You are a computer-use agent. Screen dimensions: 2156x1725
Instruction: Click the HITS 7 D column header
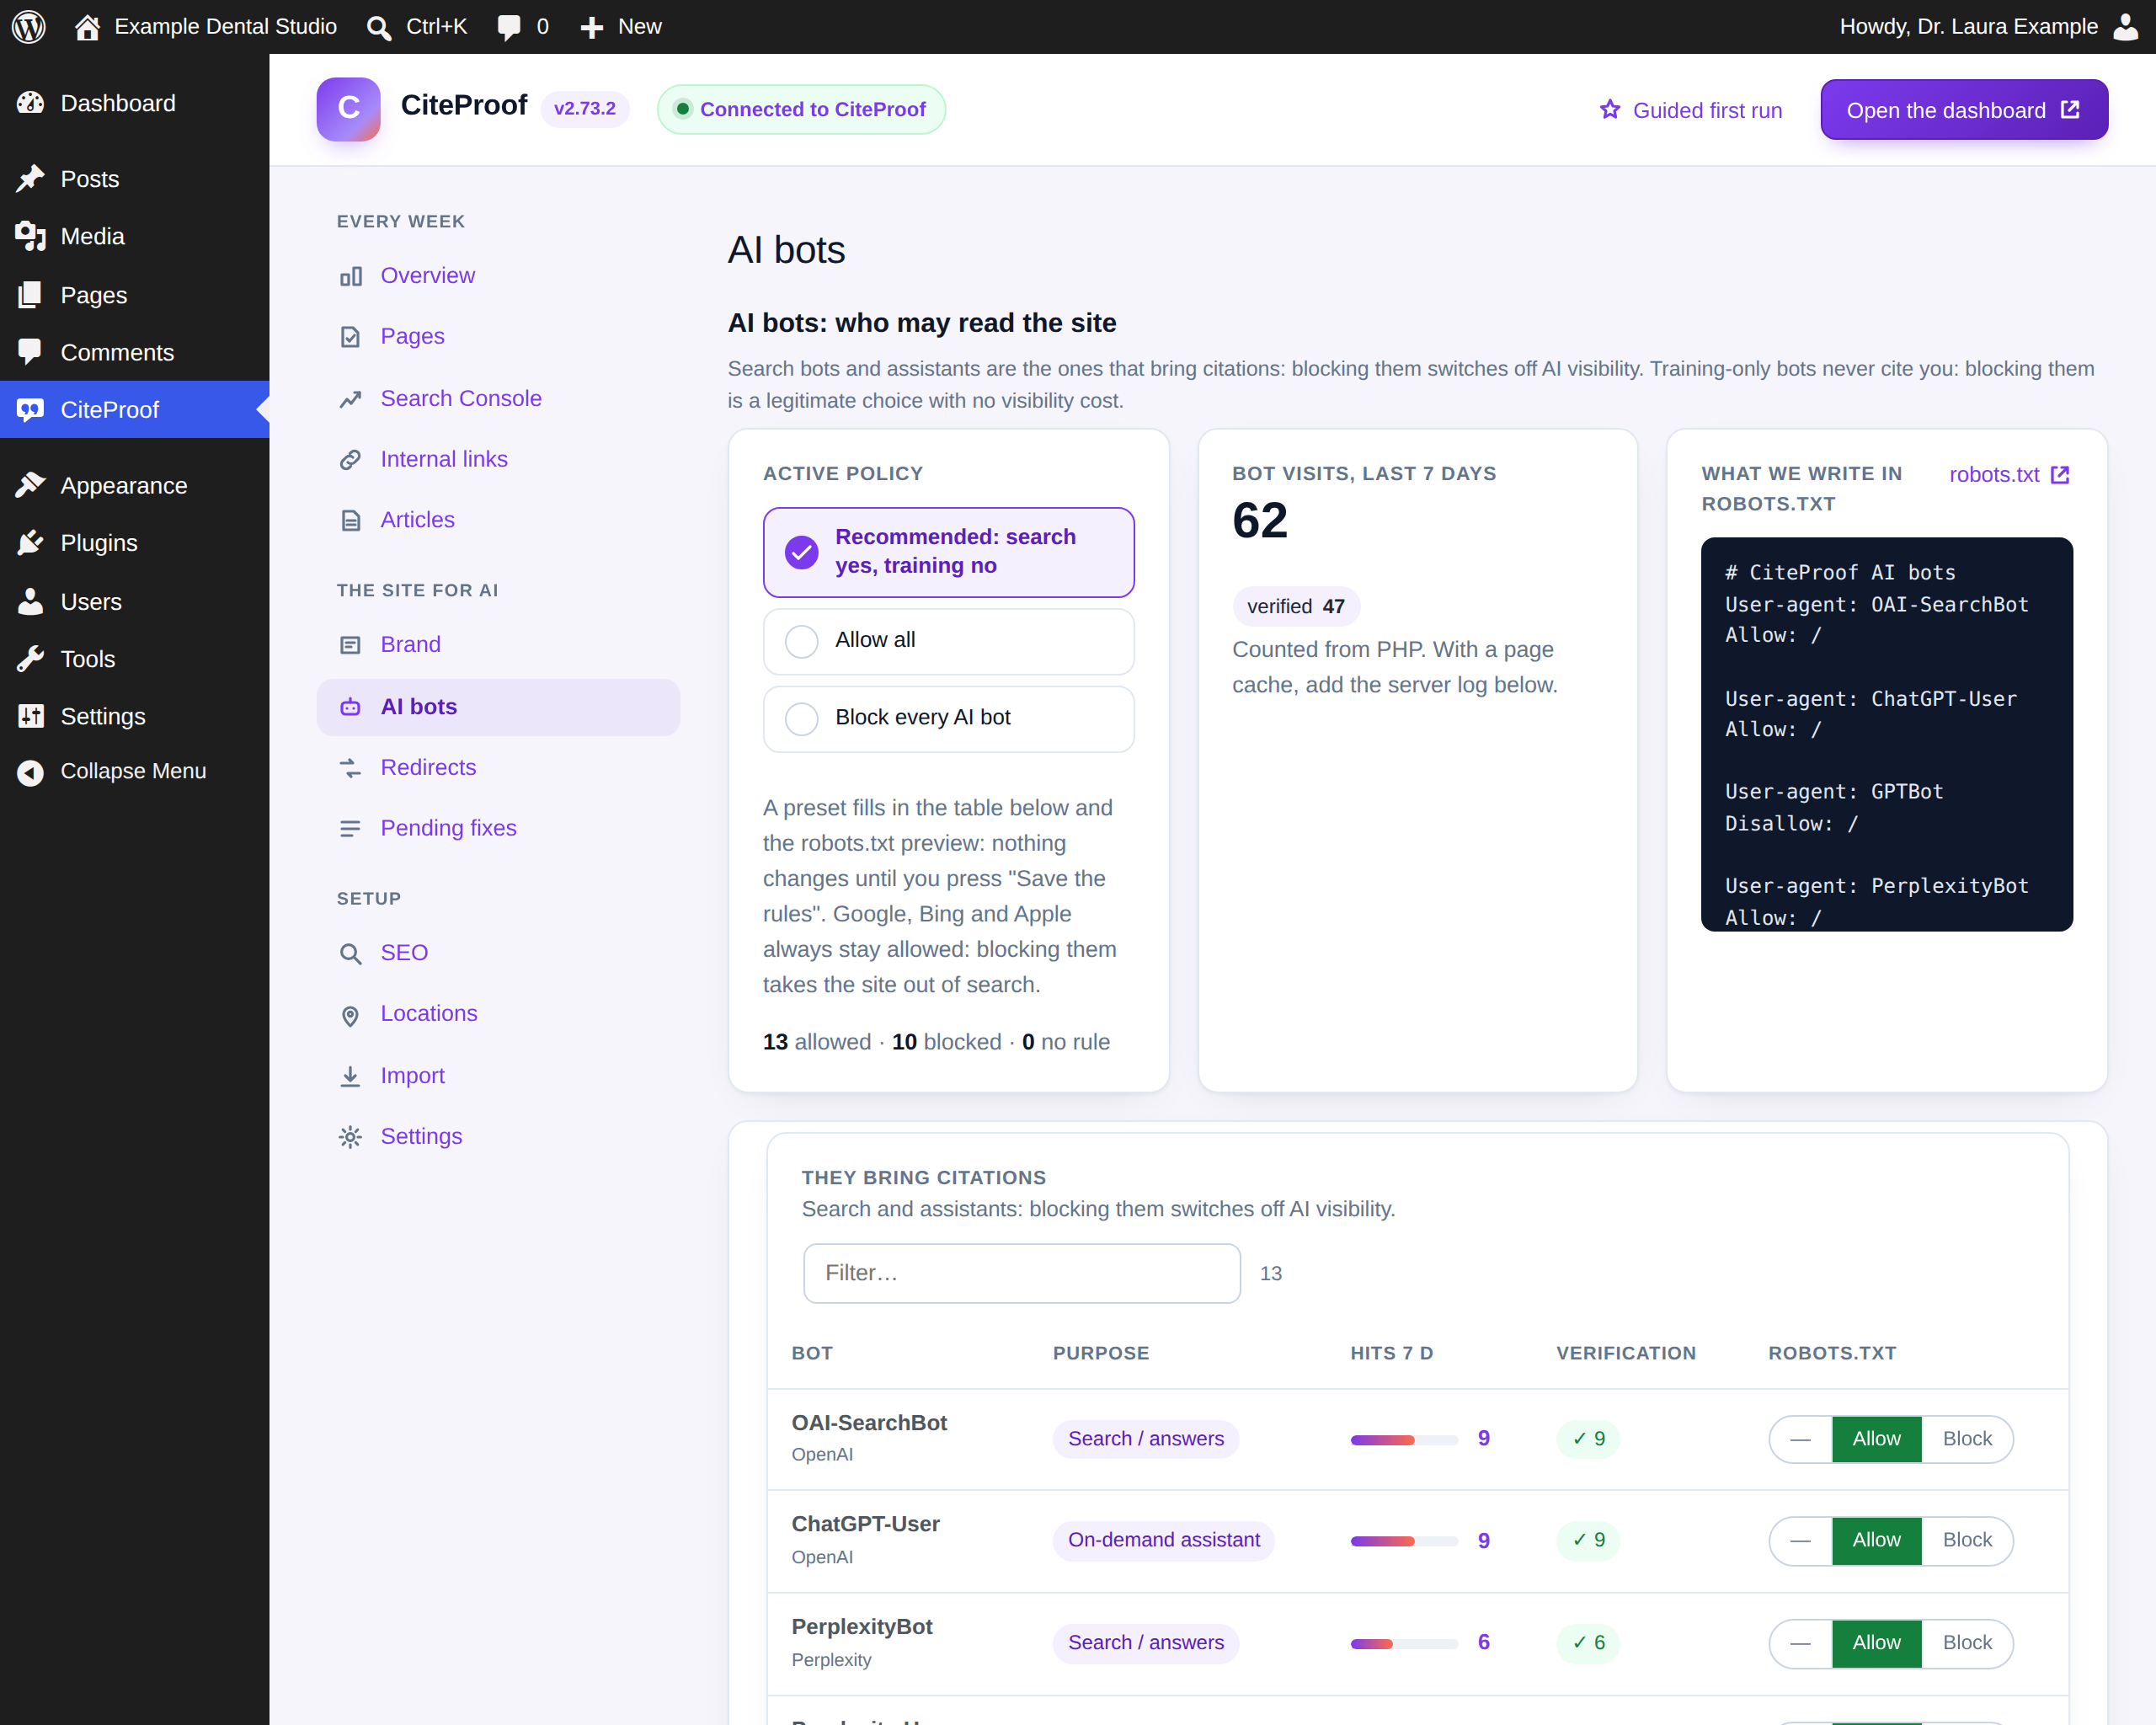tap(1391, 1353)
